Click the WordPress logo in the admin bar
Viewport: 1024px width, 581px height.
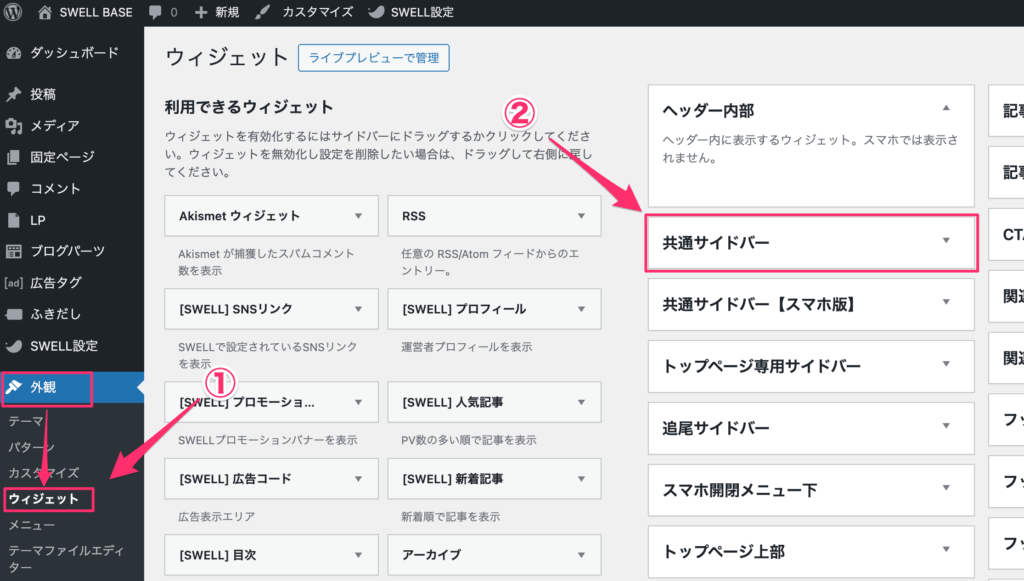click(x=10, y=12)
